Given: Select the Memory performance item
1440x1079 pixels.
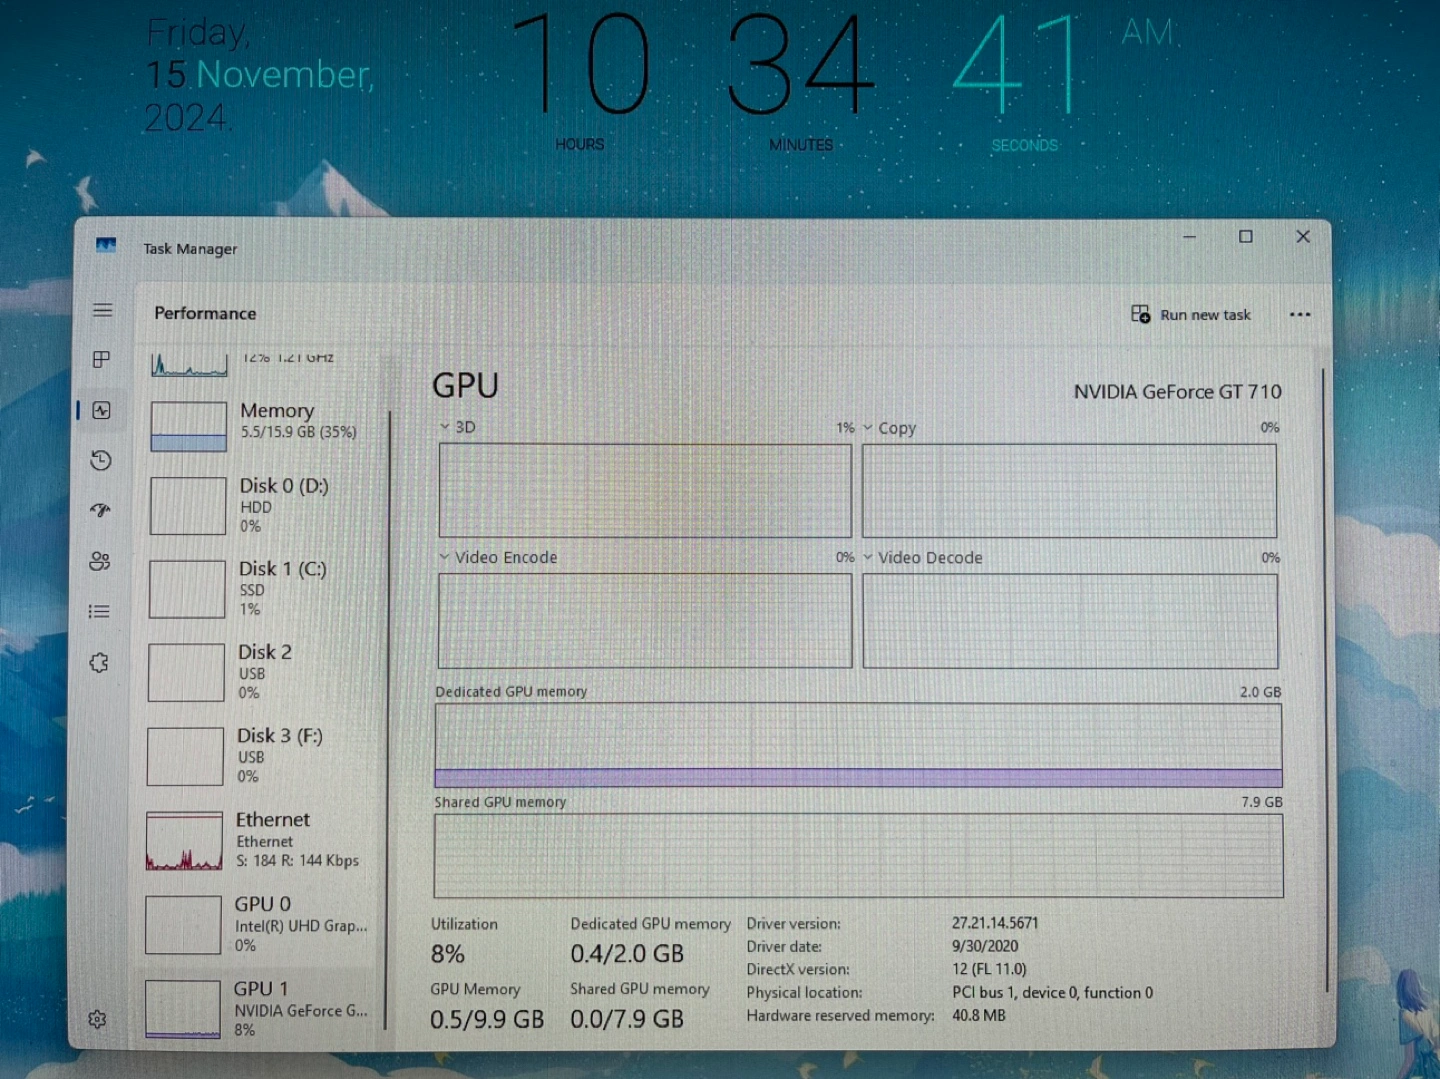Looking at the screenshot, I should [260, 424].
